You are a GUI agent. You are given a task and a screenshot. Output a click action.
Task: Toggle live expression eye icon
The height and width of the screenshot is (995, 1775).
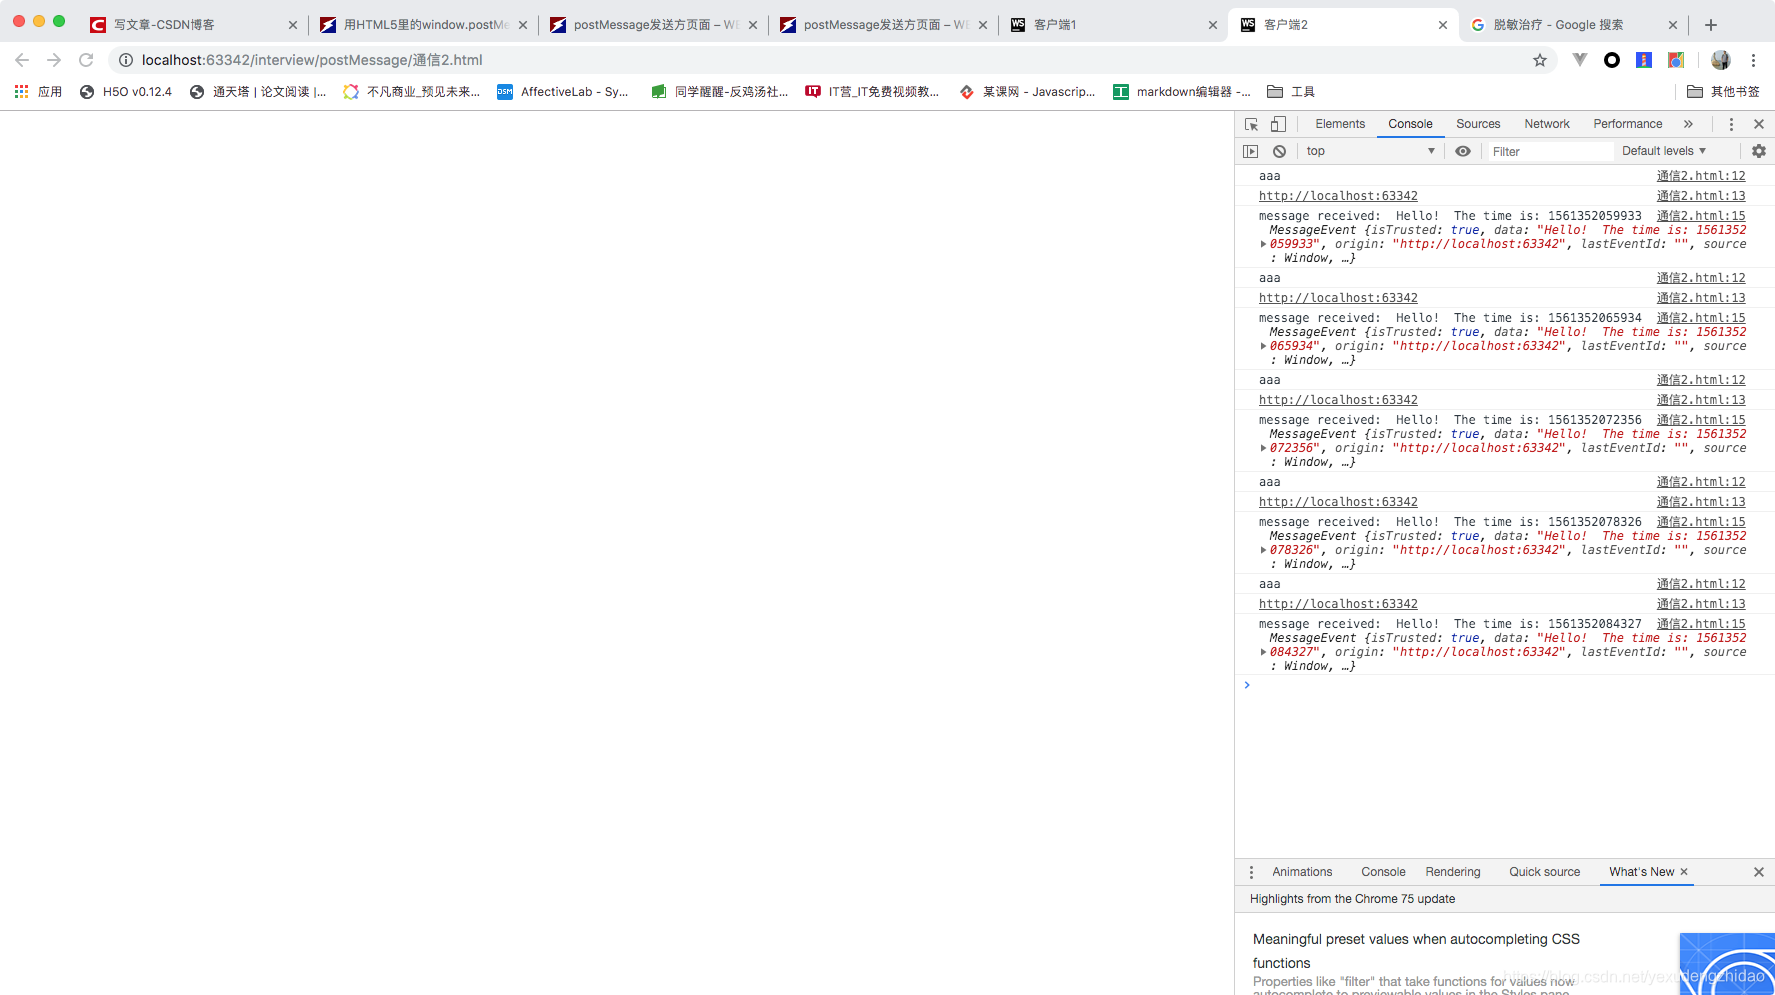[1463, 151]
